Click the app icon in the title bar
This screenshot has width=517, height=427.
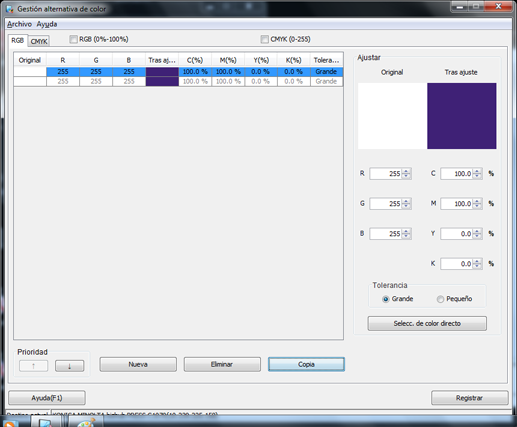tap(10, 9)
